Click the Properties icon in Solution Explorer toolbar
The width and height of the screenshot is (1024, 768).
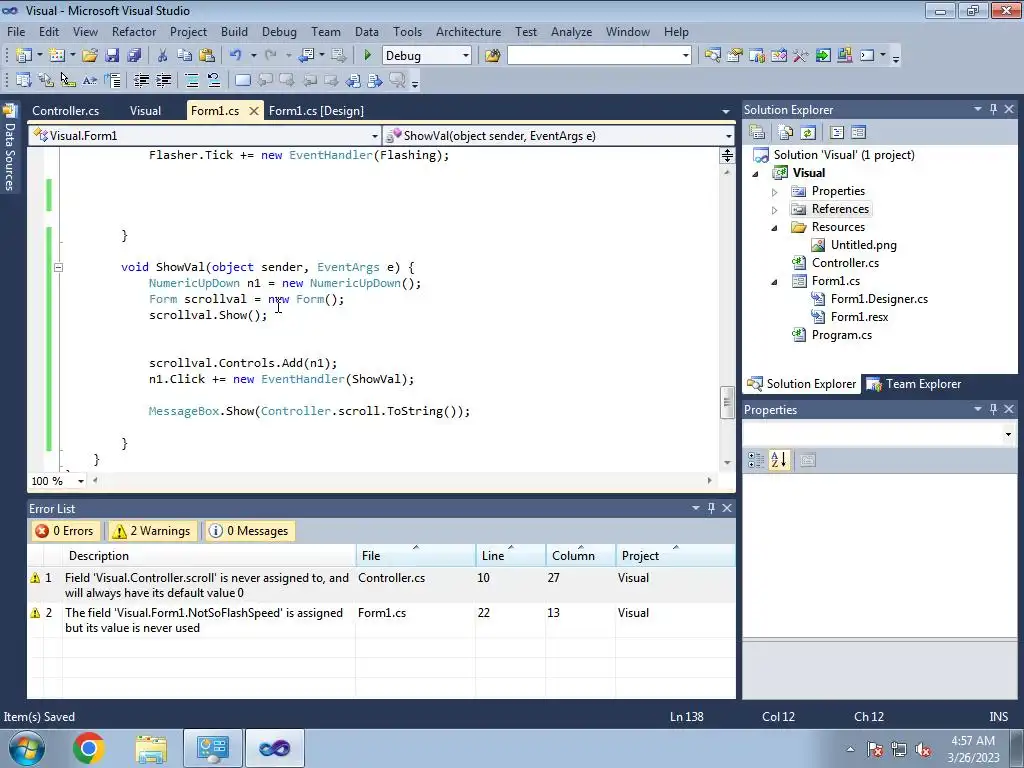click(757, 133)
